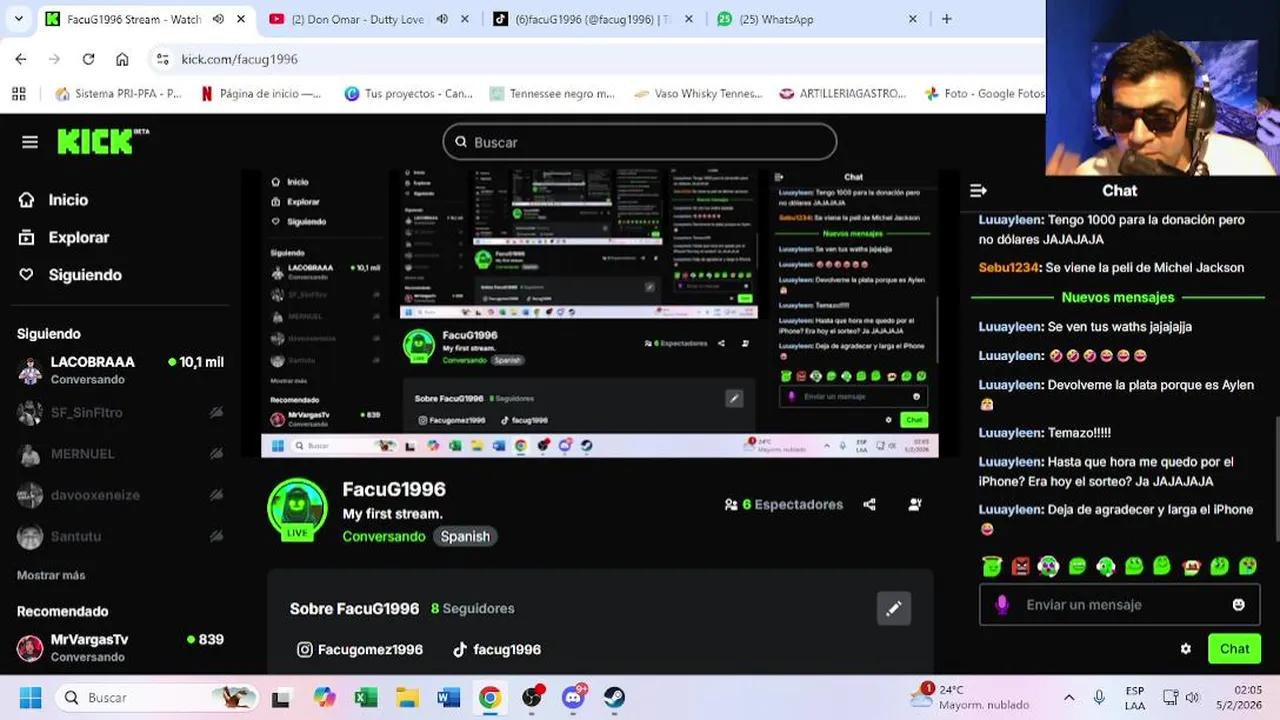The height and width of the screenshot is (720, 1280).
Task: Collapse the chat panel
Action: click(x=978, y=191)
